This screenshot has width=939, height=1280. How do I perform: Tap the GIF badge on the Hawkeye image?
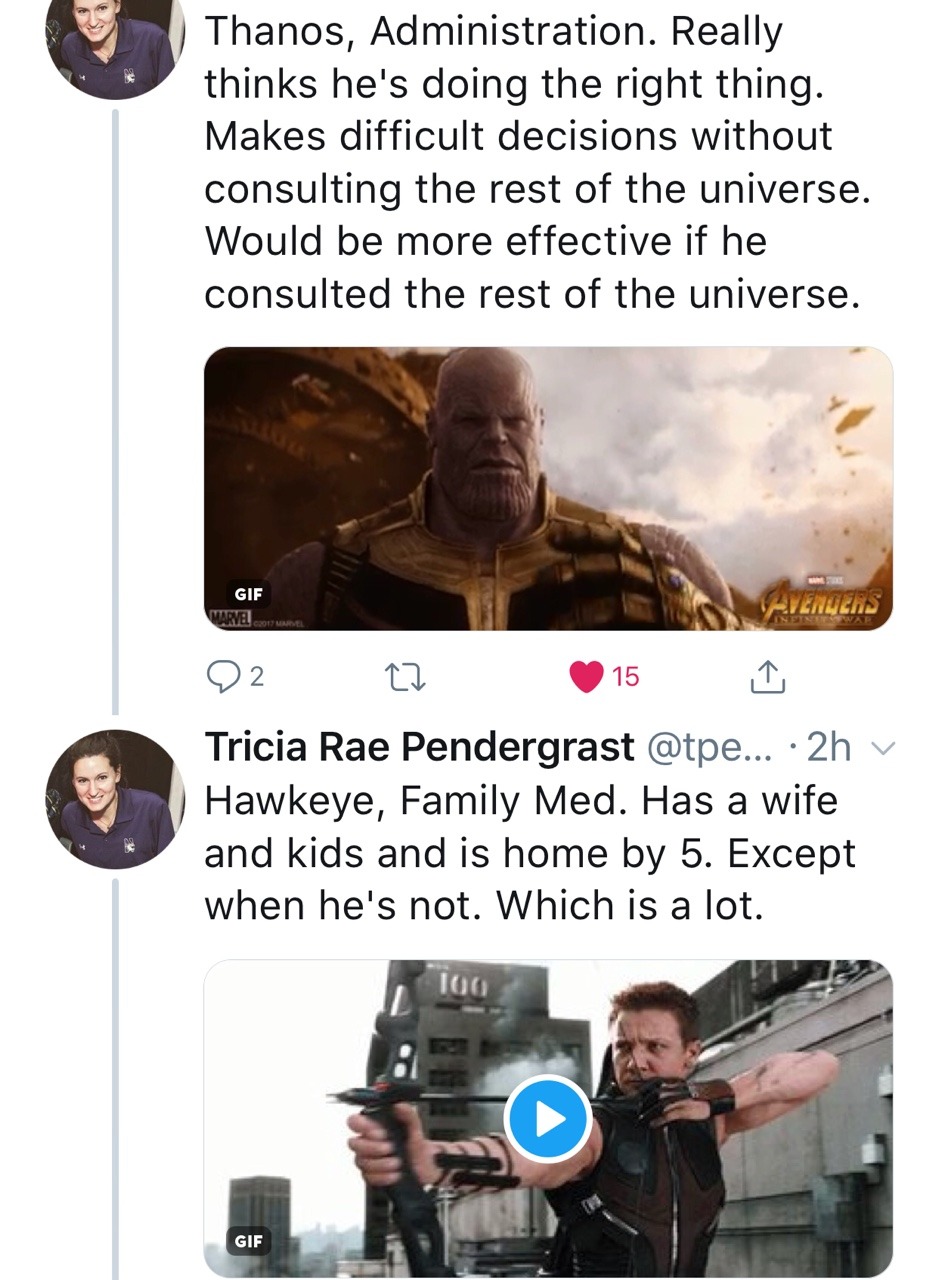click(x=247, y=1242)
